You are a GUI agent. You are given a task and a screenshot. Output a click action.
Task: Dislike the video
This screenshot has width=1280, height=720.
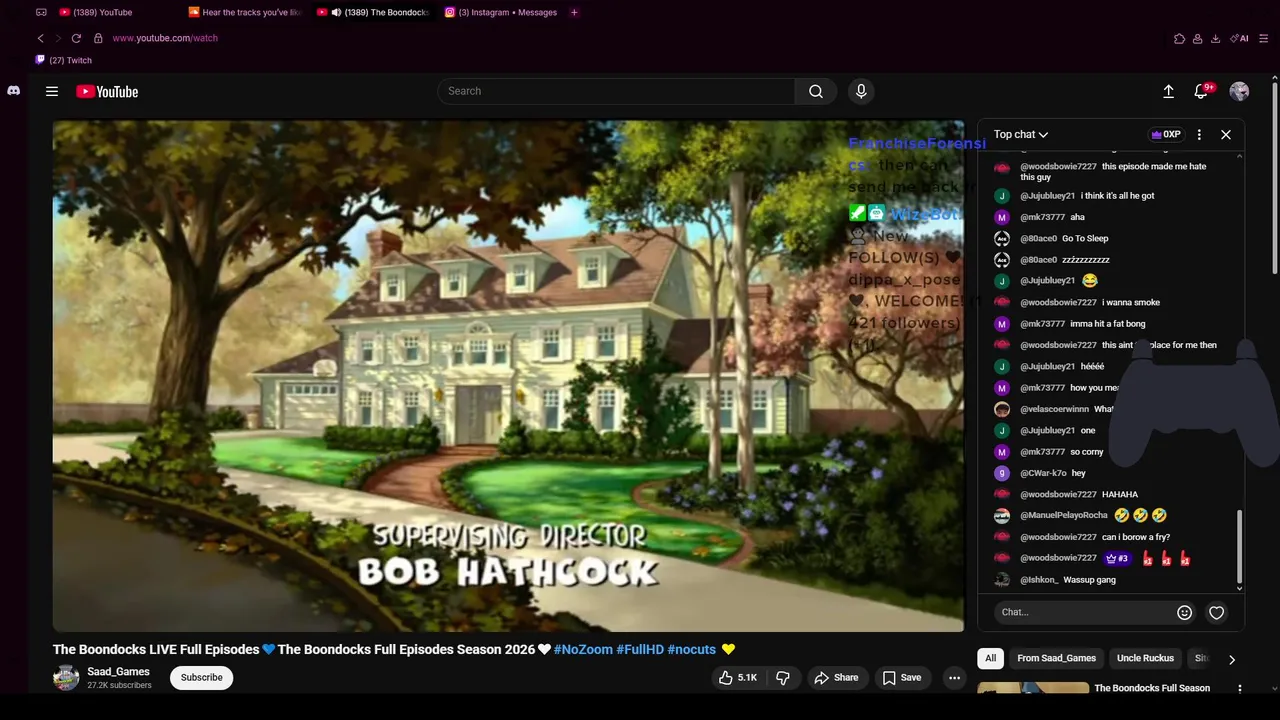pyautogui.click(x=783, y=678)
